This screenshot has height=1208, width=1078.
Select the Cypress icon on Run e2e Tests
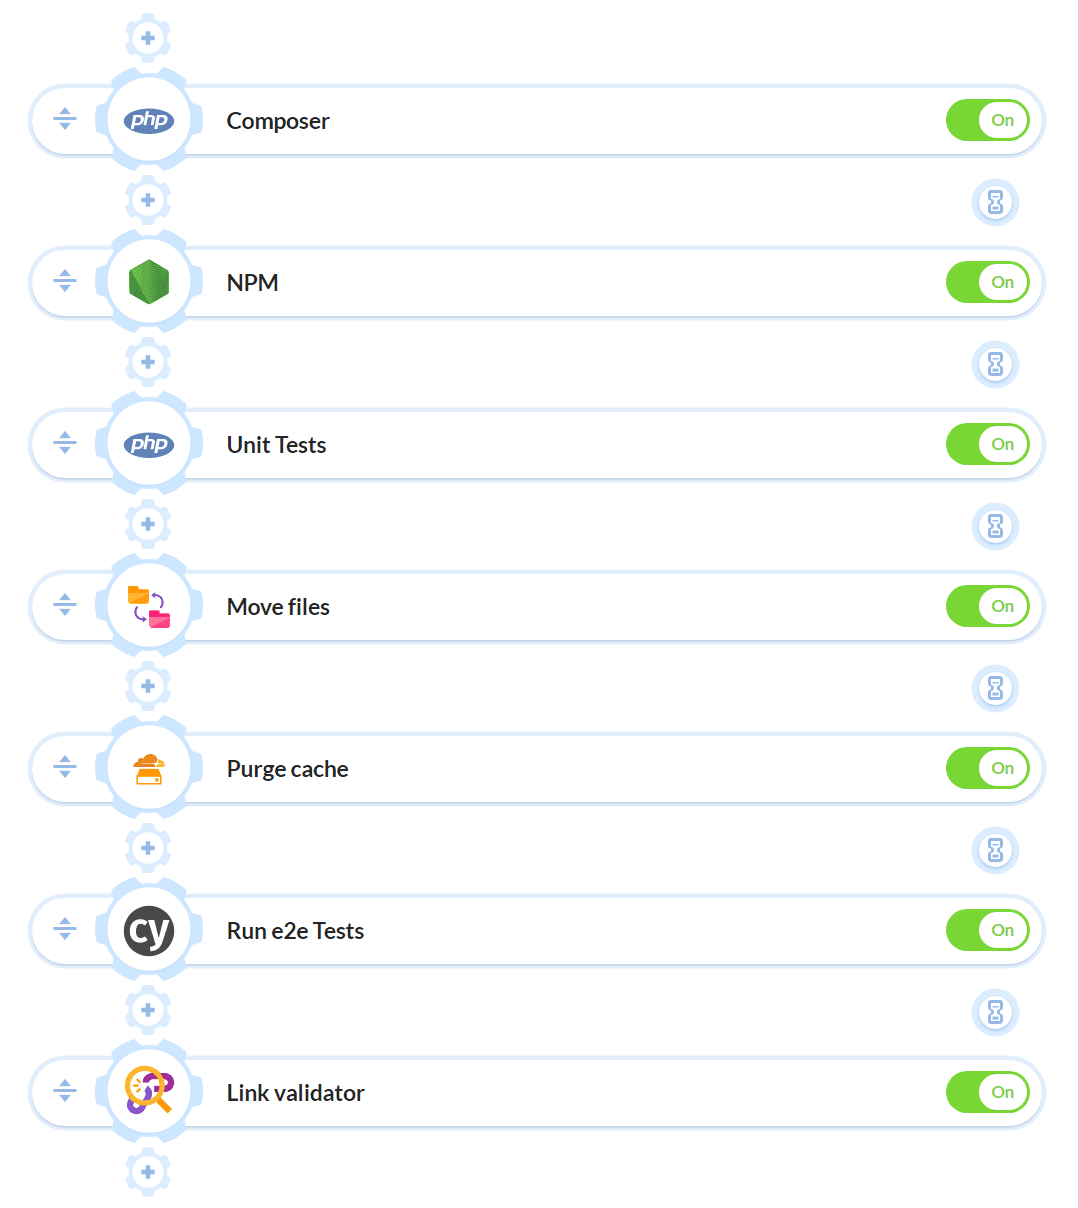coord(148,929)
